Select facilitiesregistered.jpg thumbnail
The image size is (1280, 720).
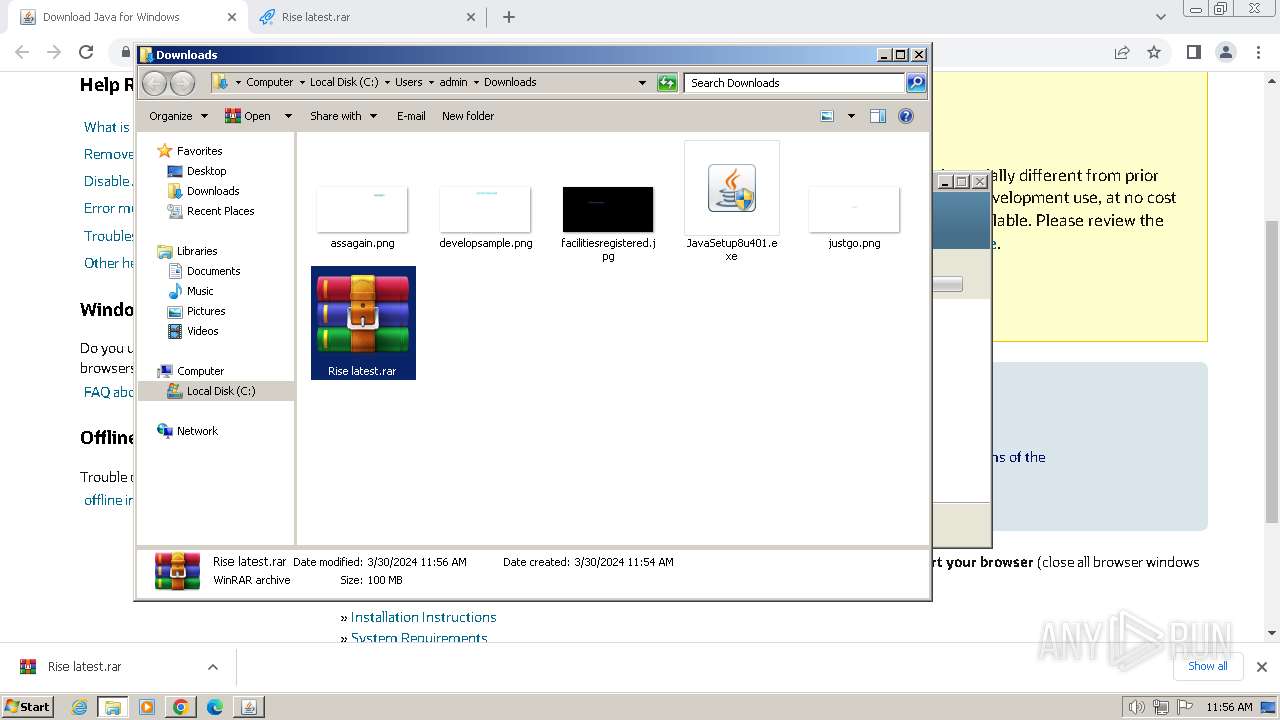(x=608, y=209)
